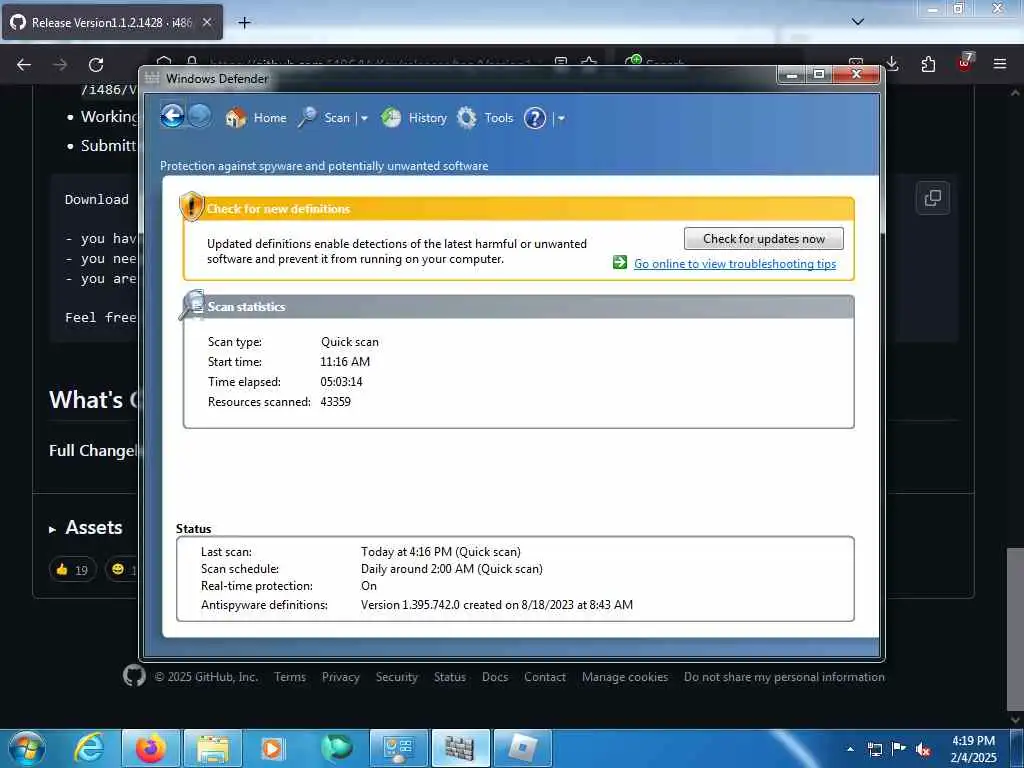Click the warning shield icon
The image size is (1024, 768).
coord(191,206)
